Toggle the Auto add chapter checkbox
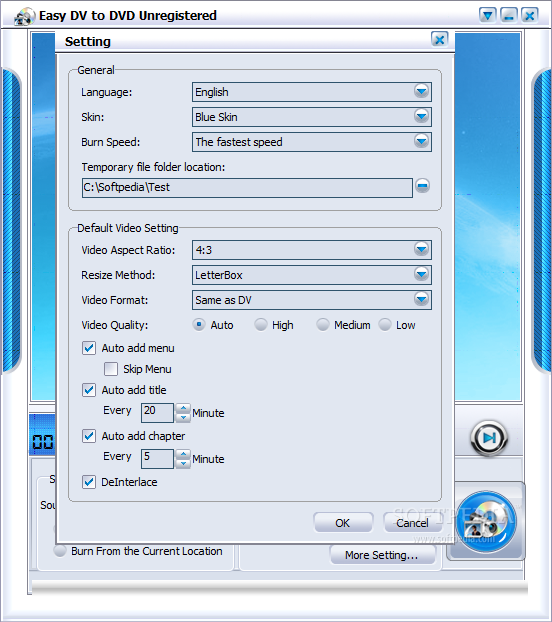This screenshot has height=622, width=552. 89,436
